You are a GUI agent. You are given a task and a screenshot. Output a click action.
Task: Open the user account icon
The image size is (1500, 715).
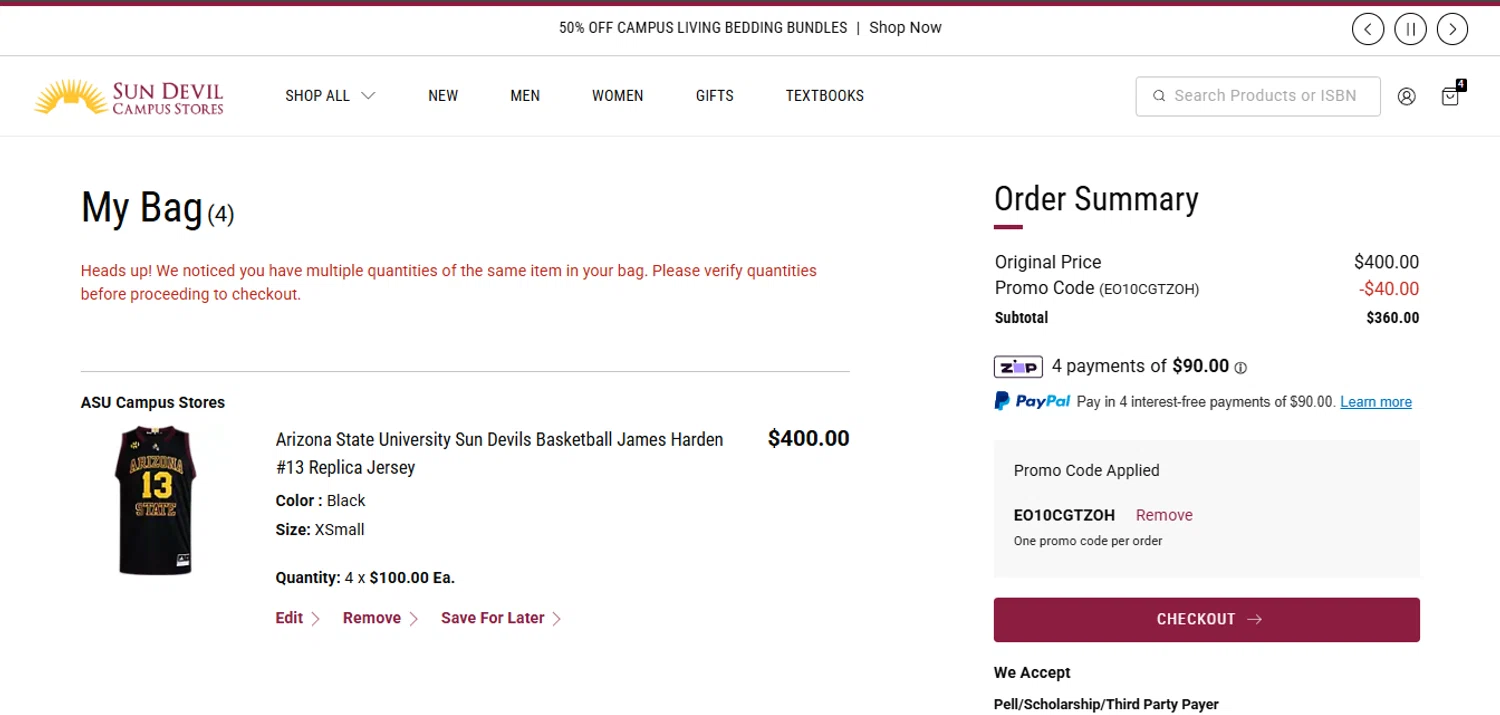(x=1407, y=96)
